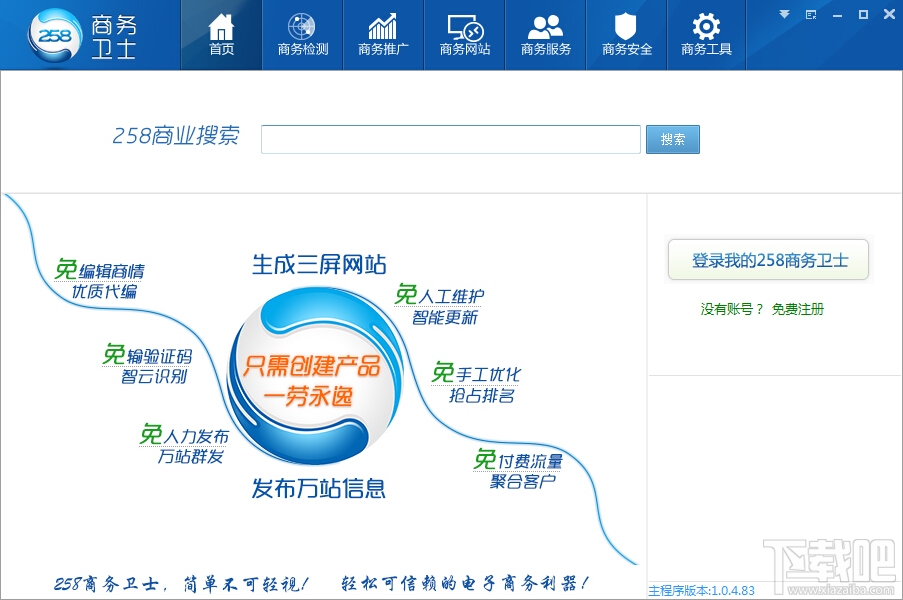The width and height of the screenshot is (903, 600).
Task: Click the 258 商务卫士 logo
Action: 82,36
